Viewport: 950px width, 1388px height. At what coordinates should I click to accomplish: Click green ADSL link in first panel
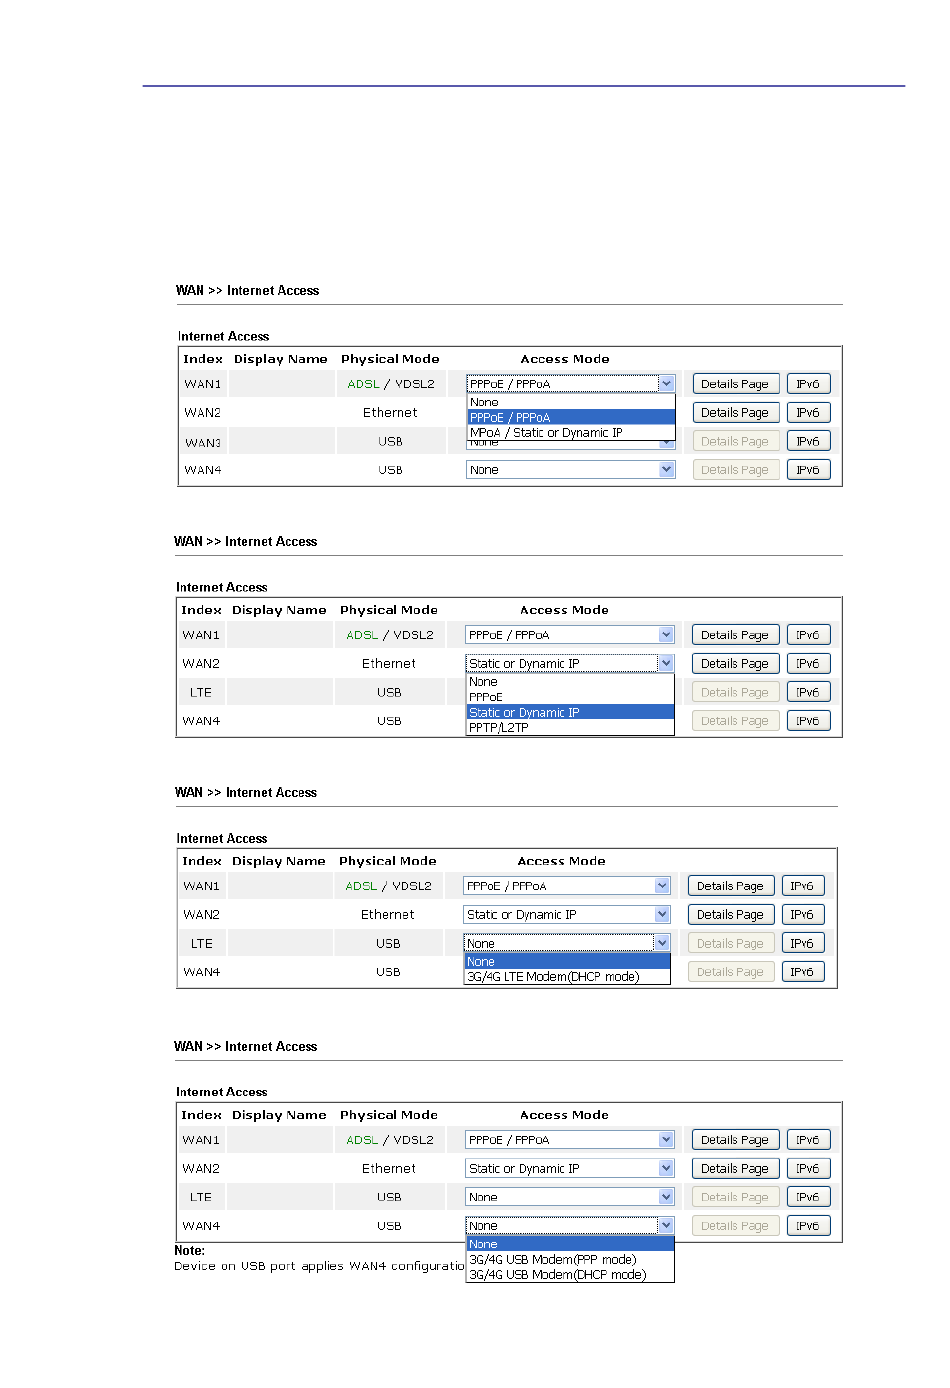pyautogui.click(x=363, y=384)
